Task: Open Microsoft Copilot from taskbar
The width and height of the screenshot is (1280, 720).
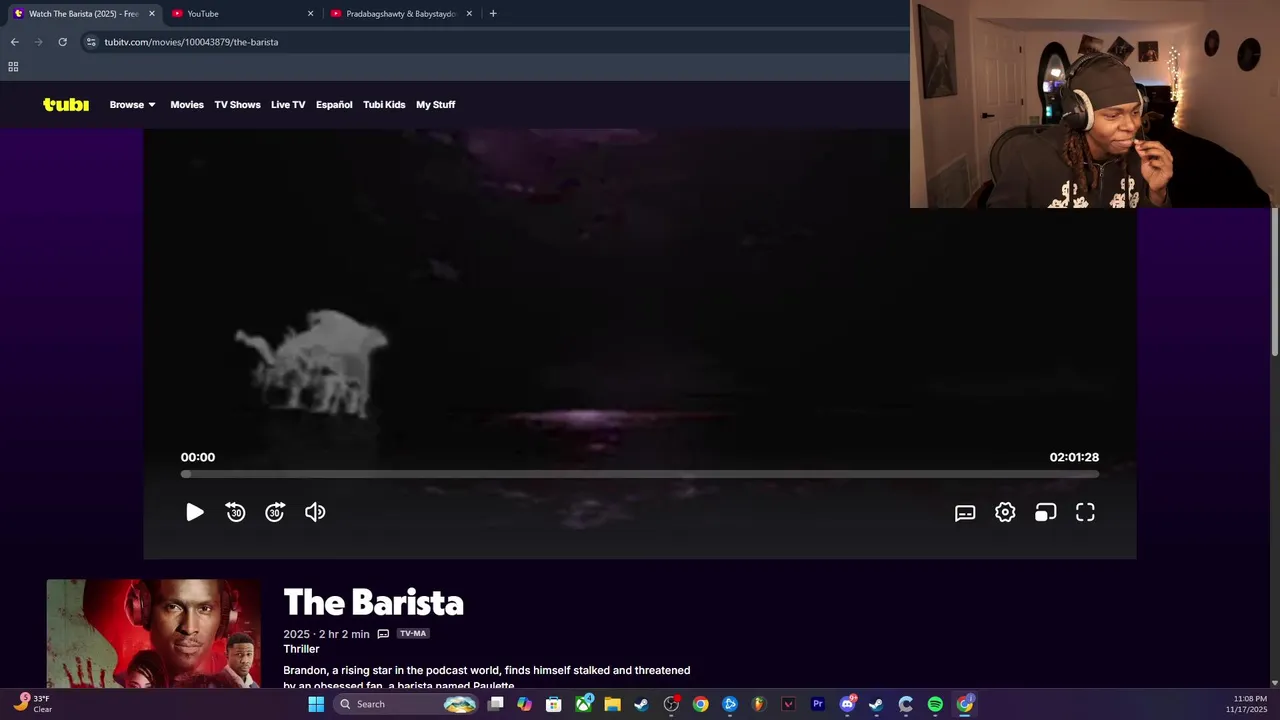Action: pyautogui.click(x=525, y=704)
